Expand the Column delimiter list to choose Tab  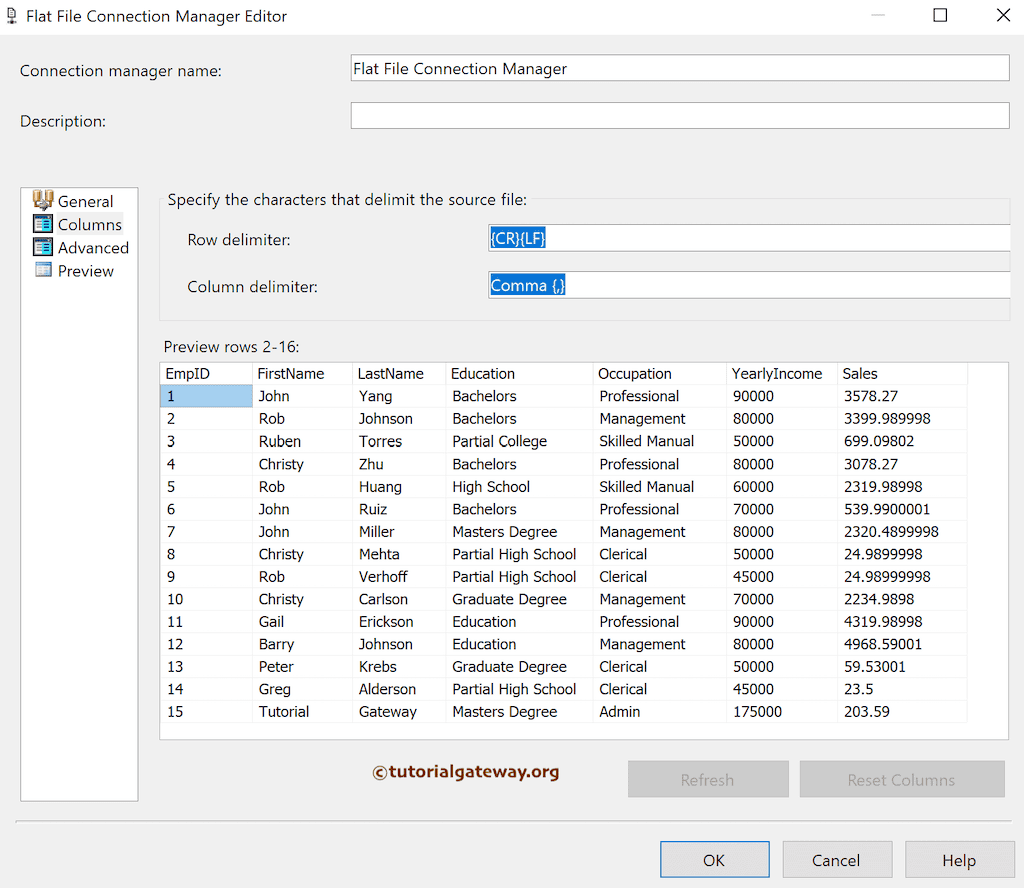point(1000,285)
